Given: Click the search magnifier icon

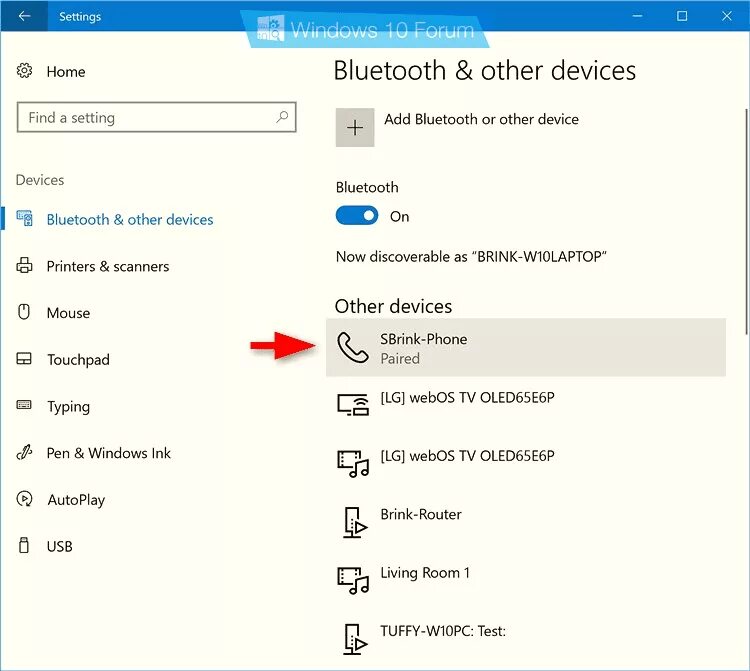Looking at the screenshot, I should point(282,117).
